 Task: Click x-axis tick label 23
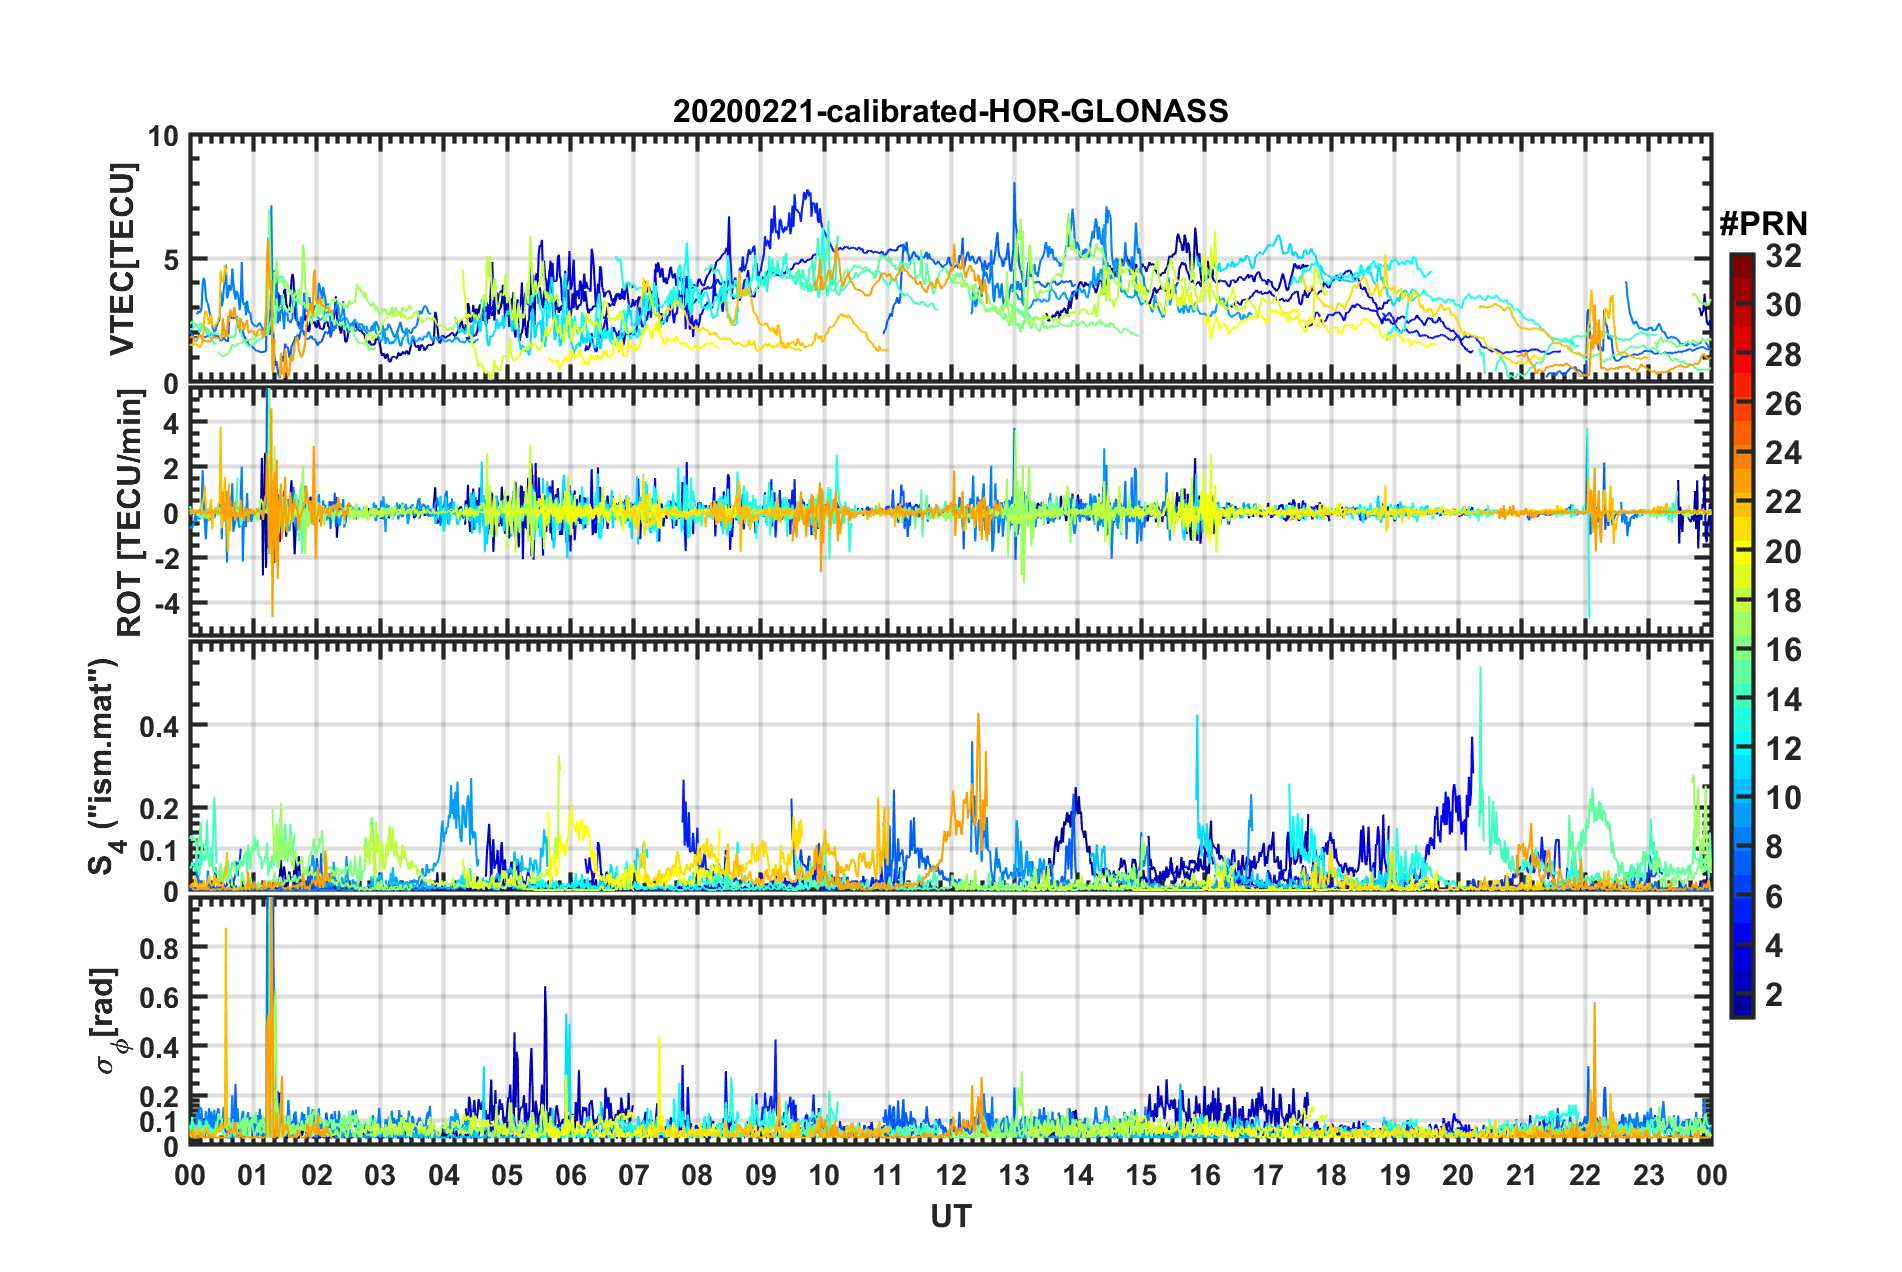point(1648,1175)
